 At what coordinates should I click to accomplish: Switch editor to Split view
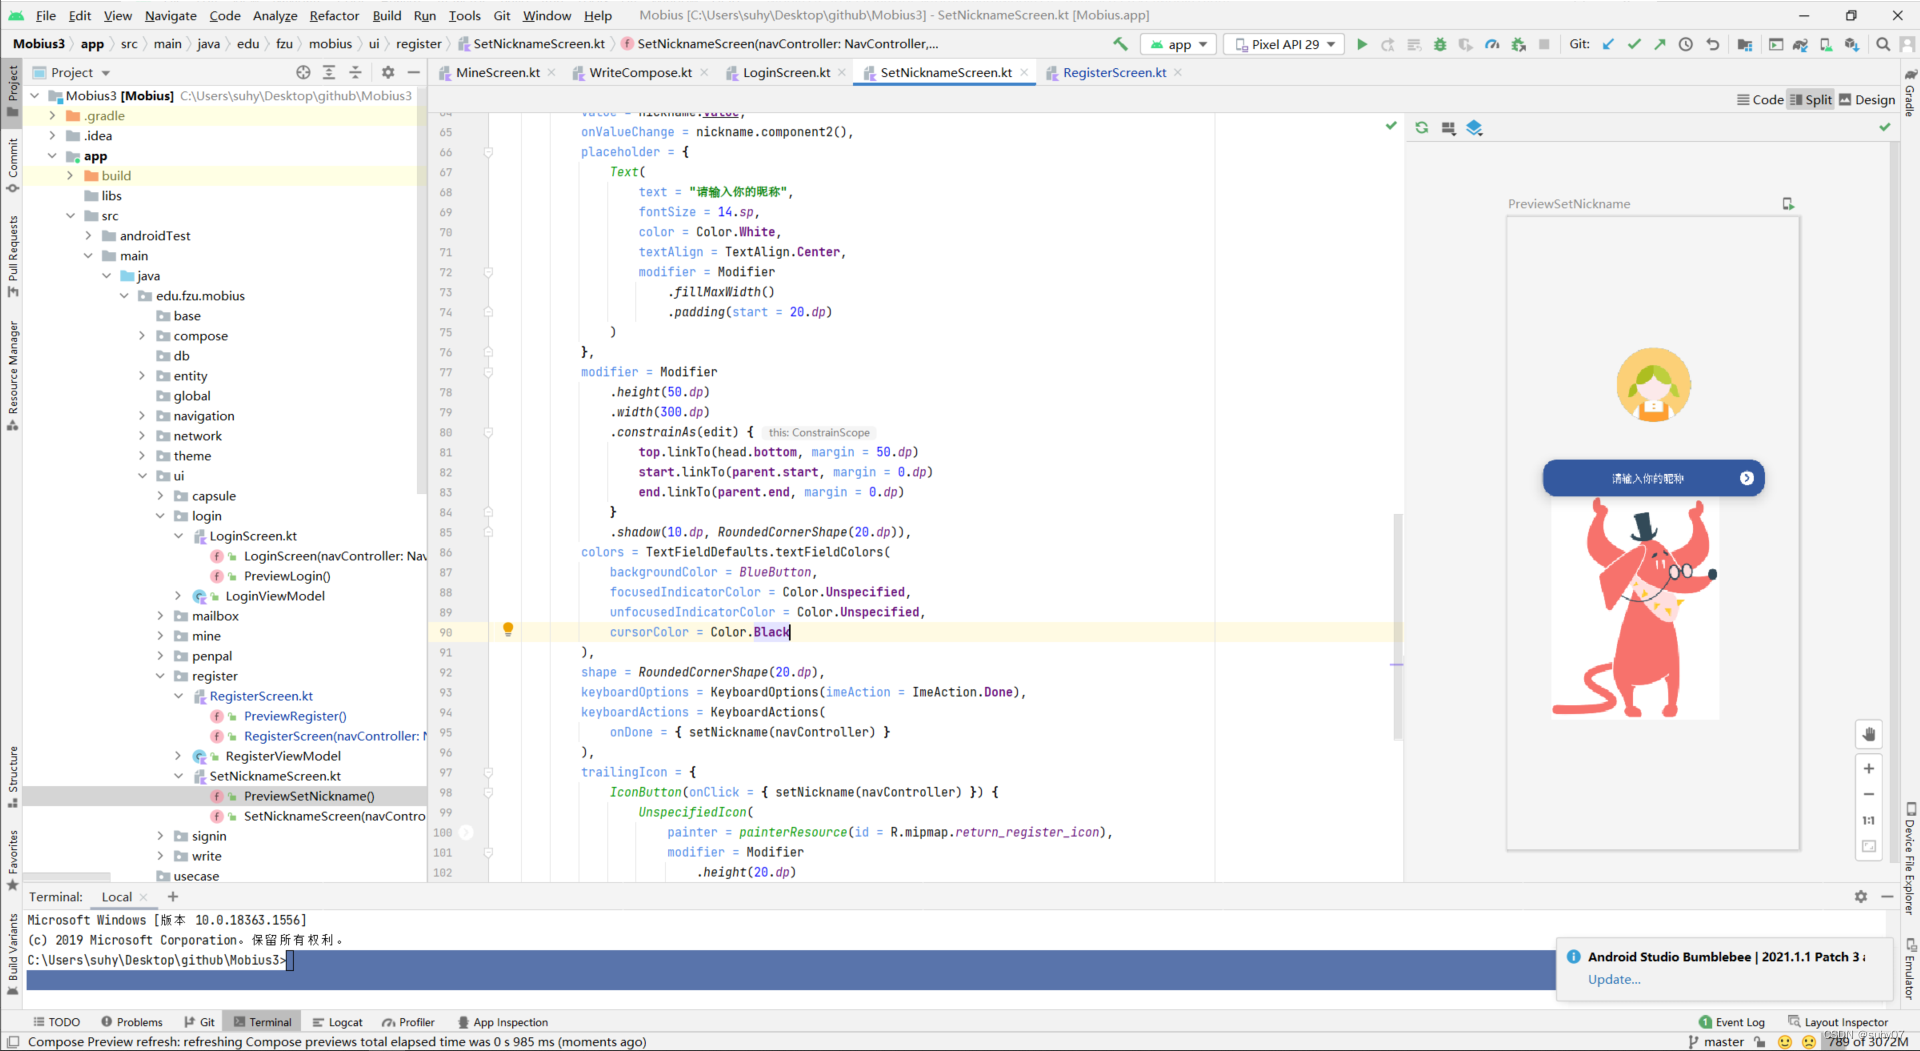click(1811, 100)
